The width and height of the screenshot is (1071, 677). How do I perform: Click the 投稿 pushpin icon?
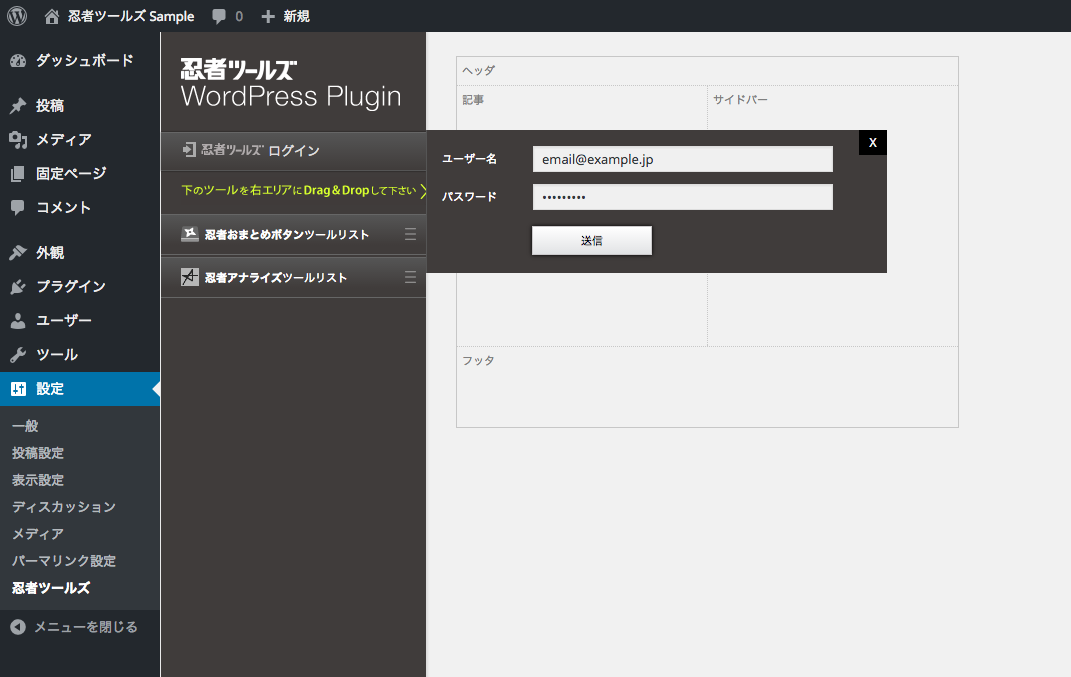click(x=18, y=106)
